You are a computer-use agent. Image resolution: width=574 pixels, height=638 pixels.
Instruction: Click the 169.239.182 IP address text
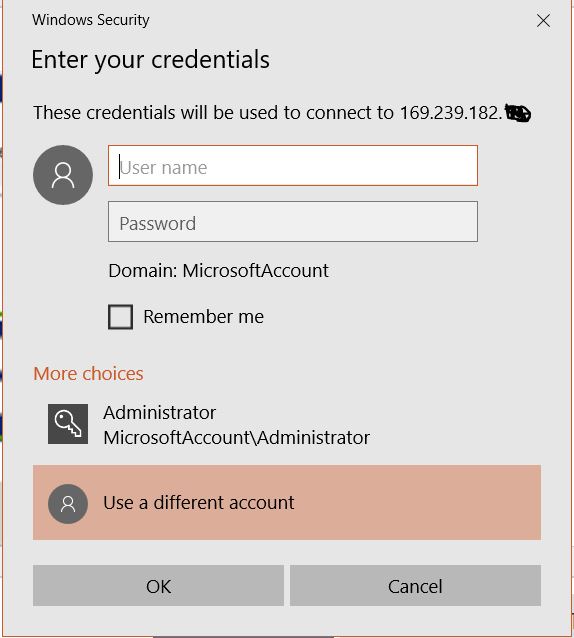point(451,113)
